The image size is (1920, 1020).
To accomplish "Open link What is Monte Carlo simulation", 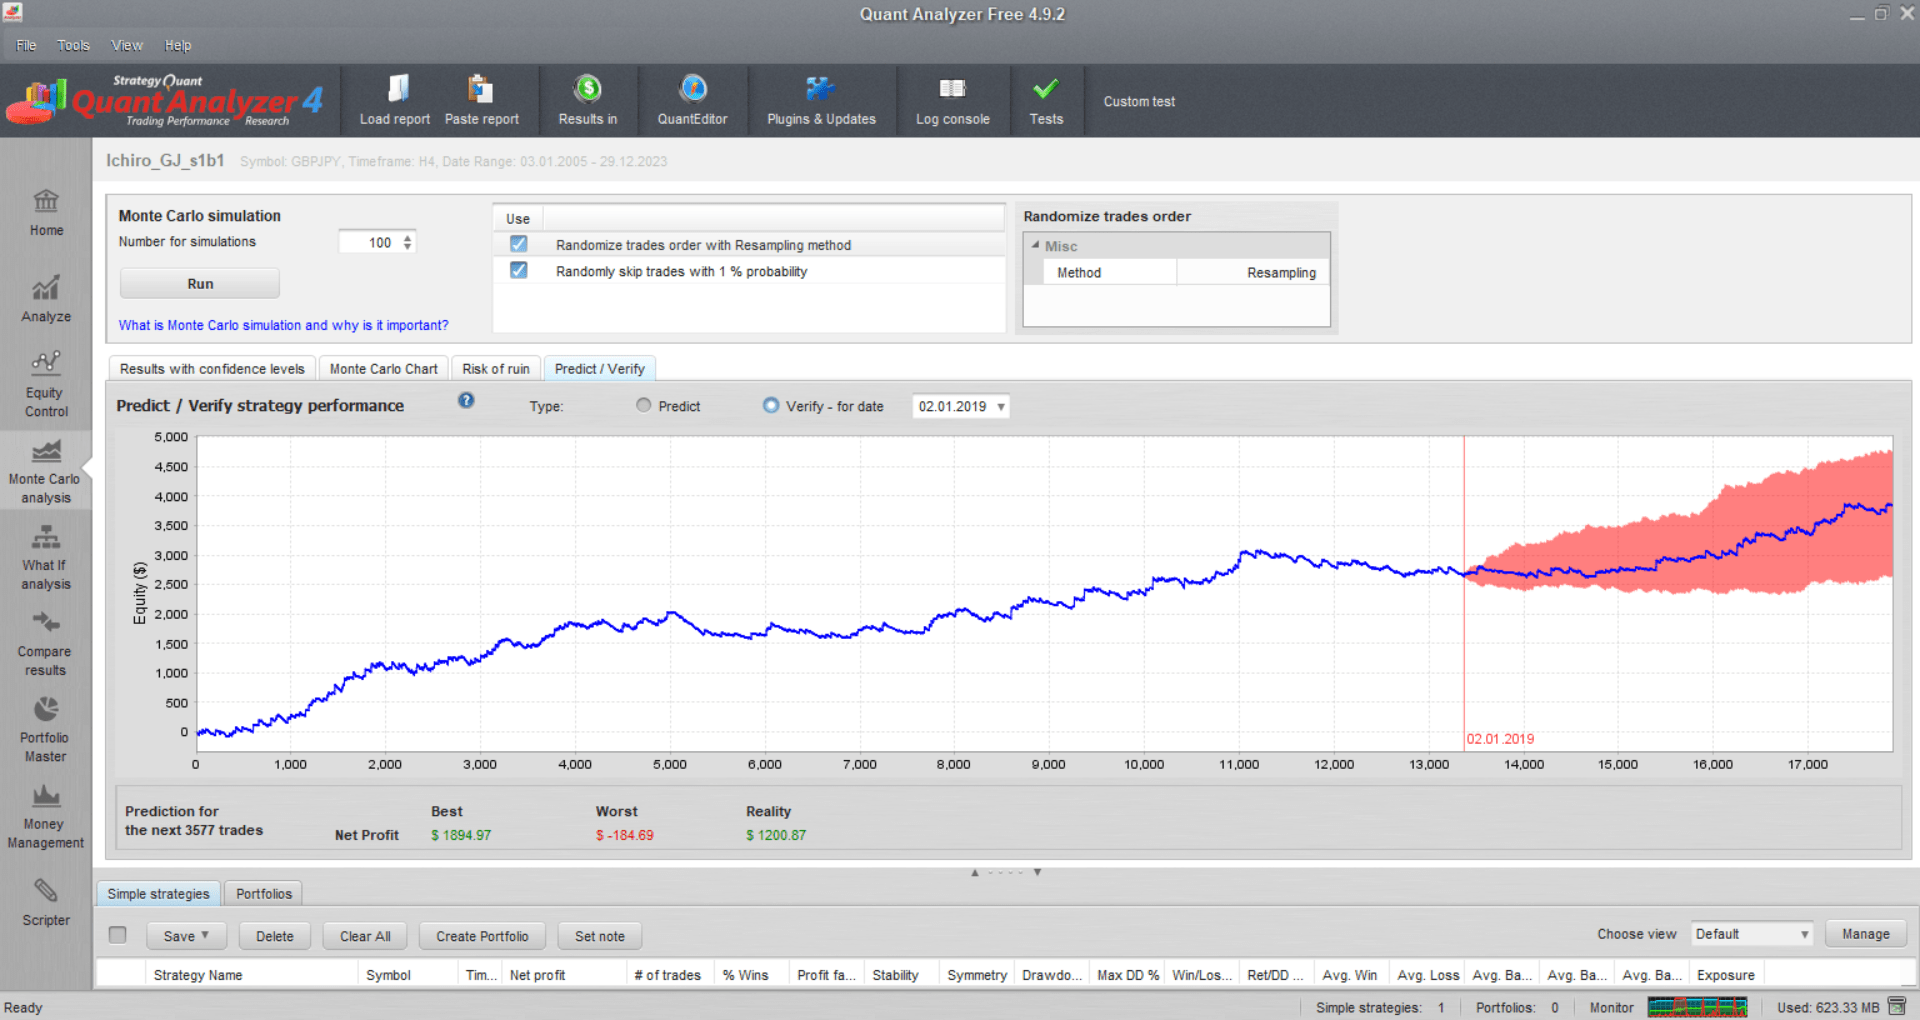I will (x=283, y=325).
